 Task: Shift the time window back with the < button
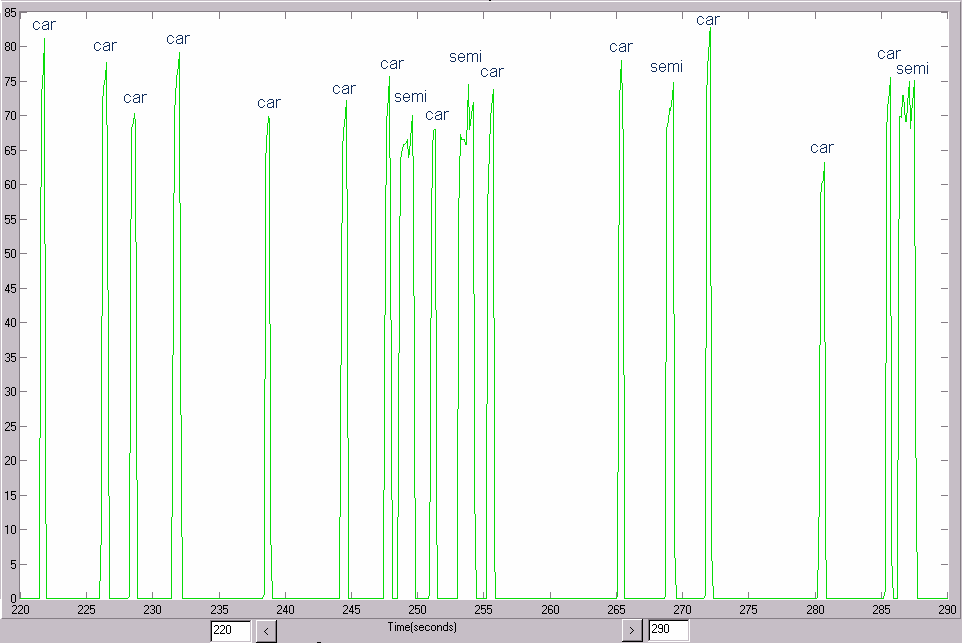pos(266,630)
